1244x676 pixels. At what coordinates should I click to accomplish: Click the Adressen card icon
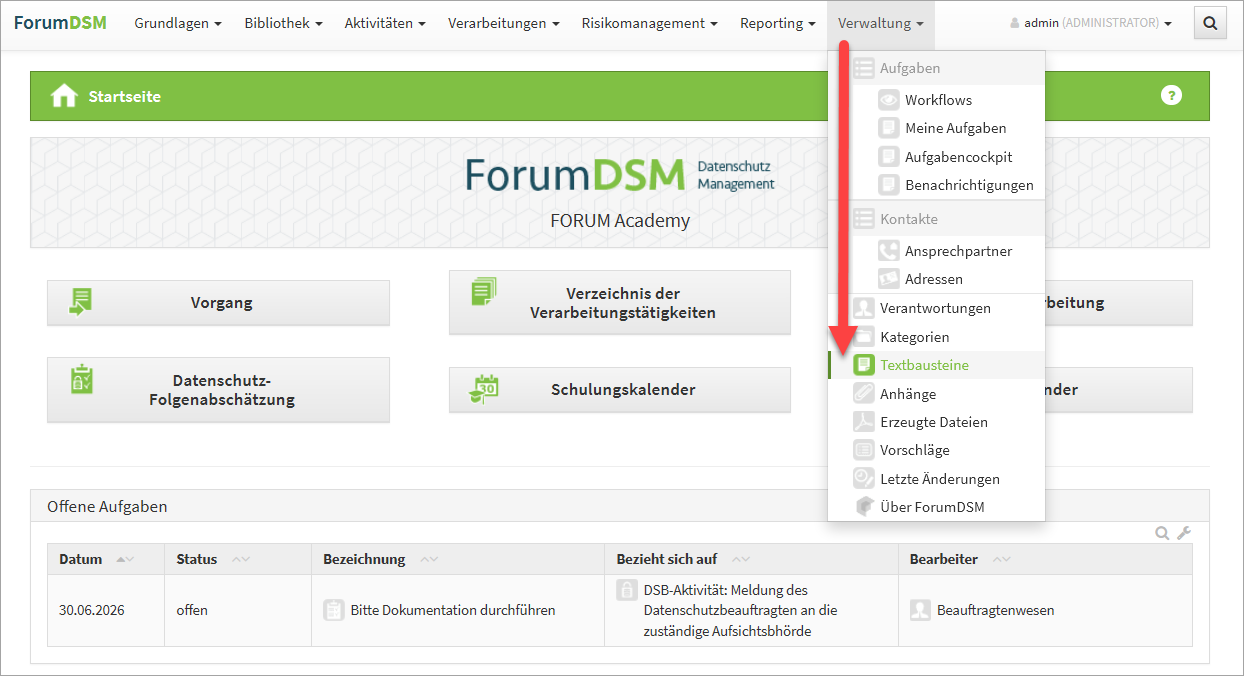(888, 279)
